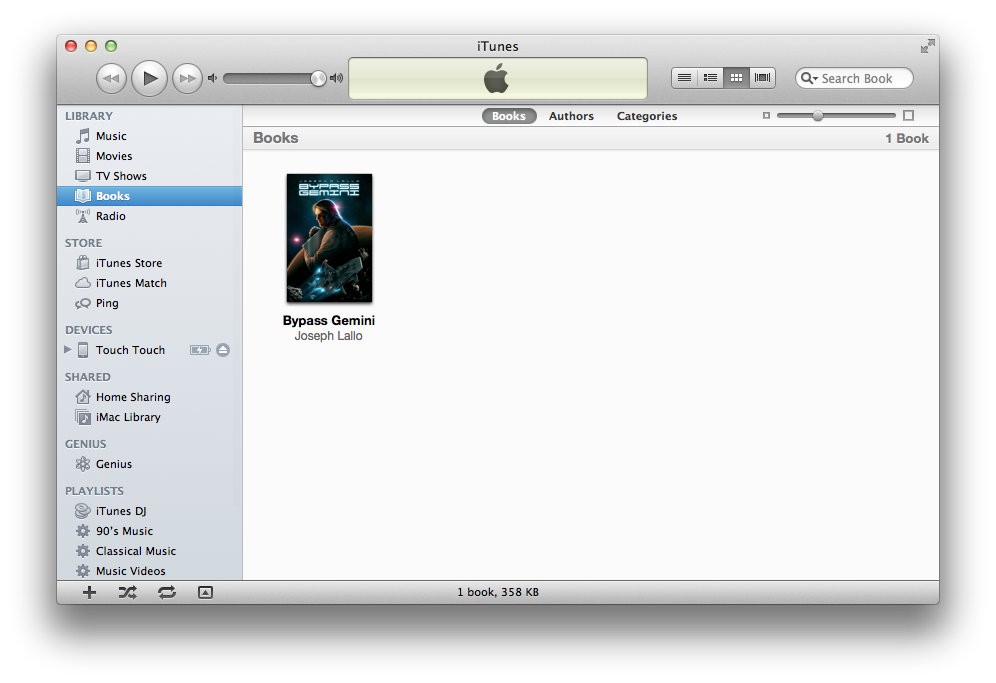Image resolution: width=996 pixels, height=683 pixels.
Task: Go back to the previous track
Action: [x=111, y=78]
